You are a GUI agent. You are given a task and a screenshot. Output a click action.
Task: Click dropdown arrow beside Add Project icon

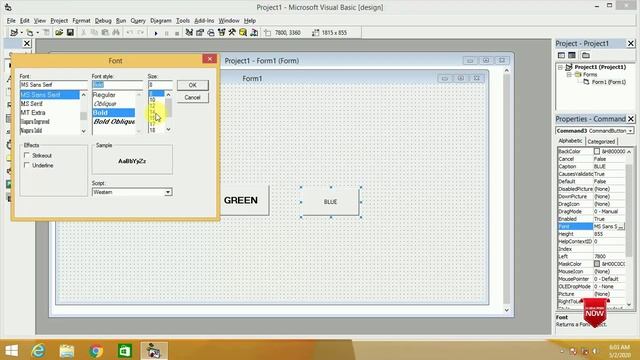point(21,33)
